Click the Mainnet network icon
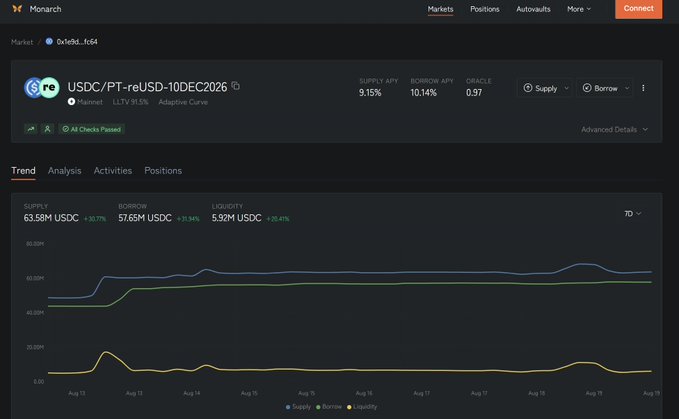Viewport: 679px width, 419px height. 71,102
